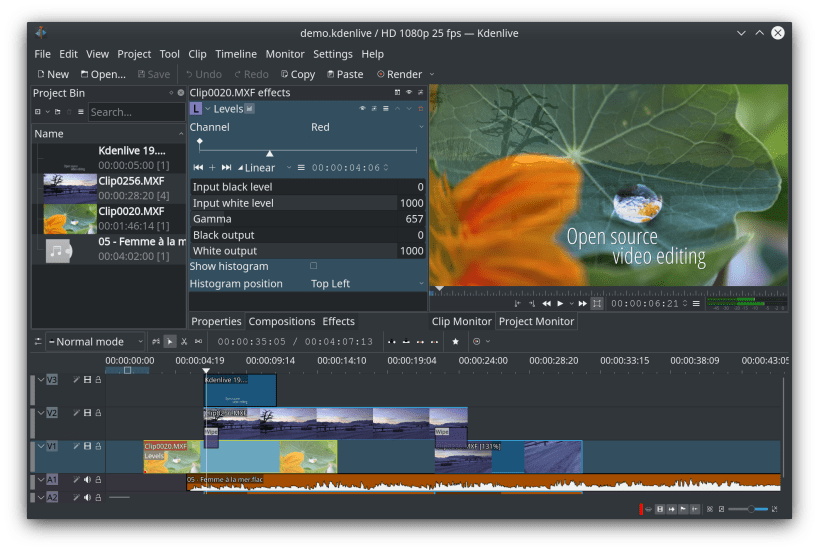Select the razor (scissors) tool in timeline toolbar

point(184,342)
